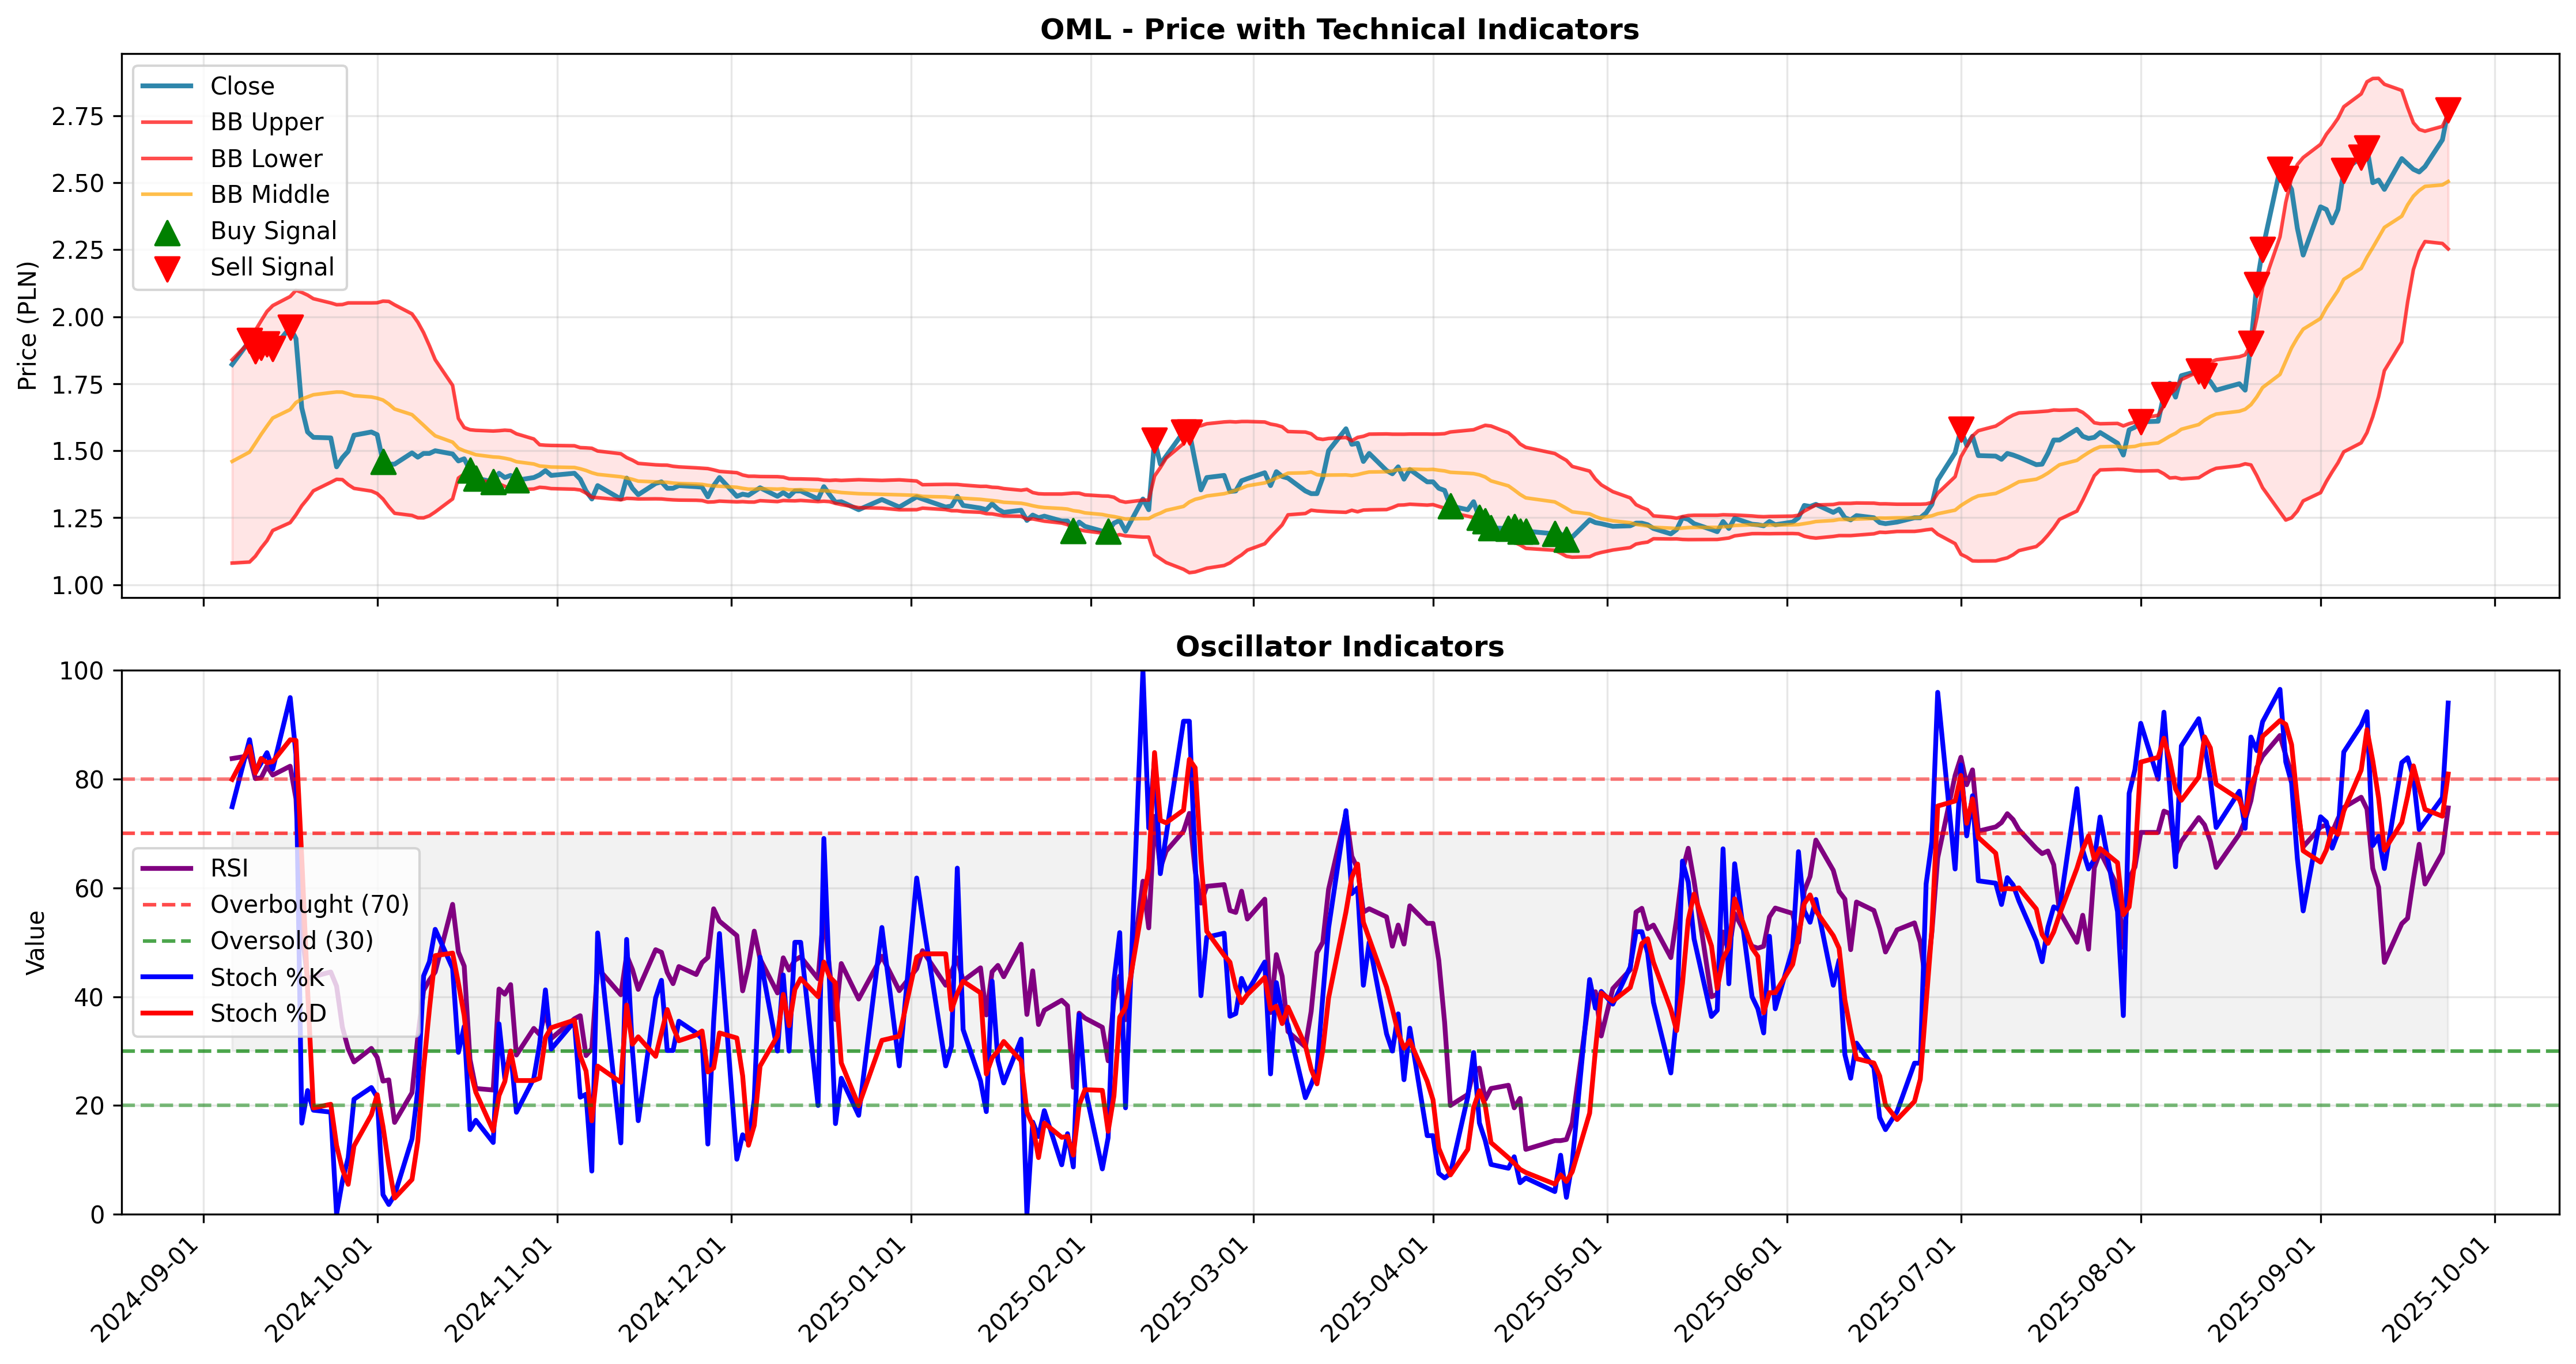Click the 'Value' y-axis label
This screenshot has width=2576, height=1364.
pos(36,942)
